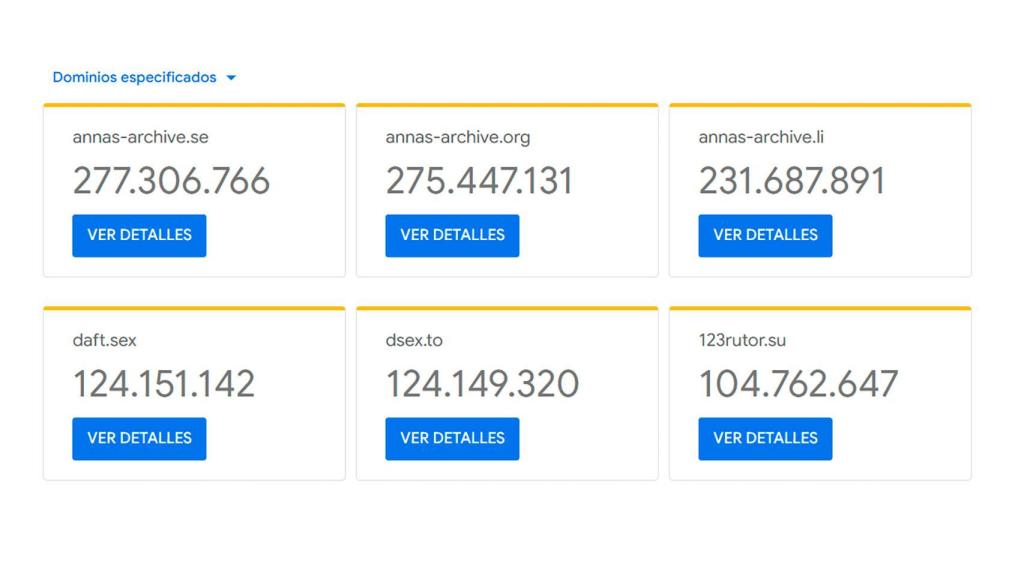Click VER DETALLES for dsex.to
The height and width of the screenshot is (576, 1024).
452,438
